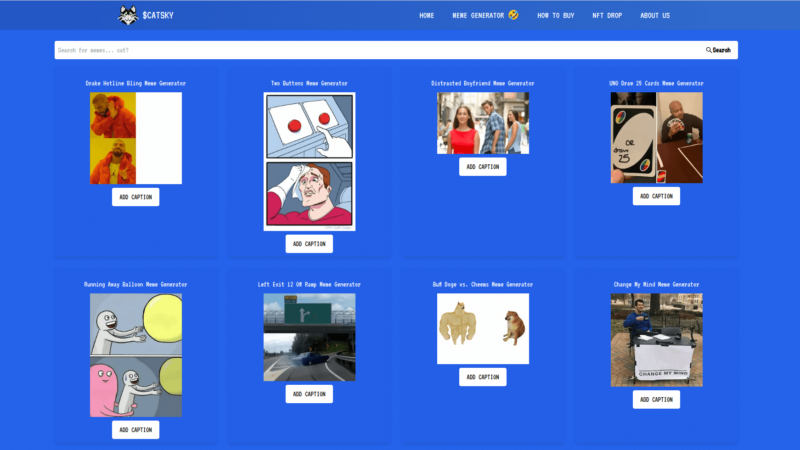This screenshot has height=450, width=800.
Task: Click the $CATSKY brand name text
Action: (159, 16)
